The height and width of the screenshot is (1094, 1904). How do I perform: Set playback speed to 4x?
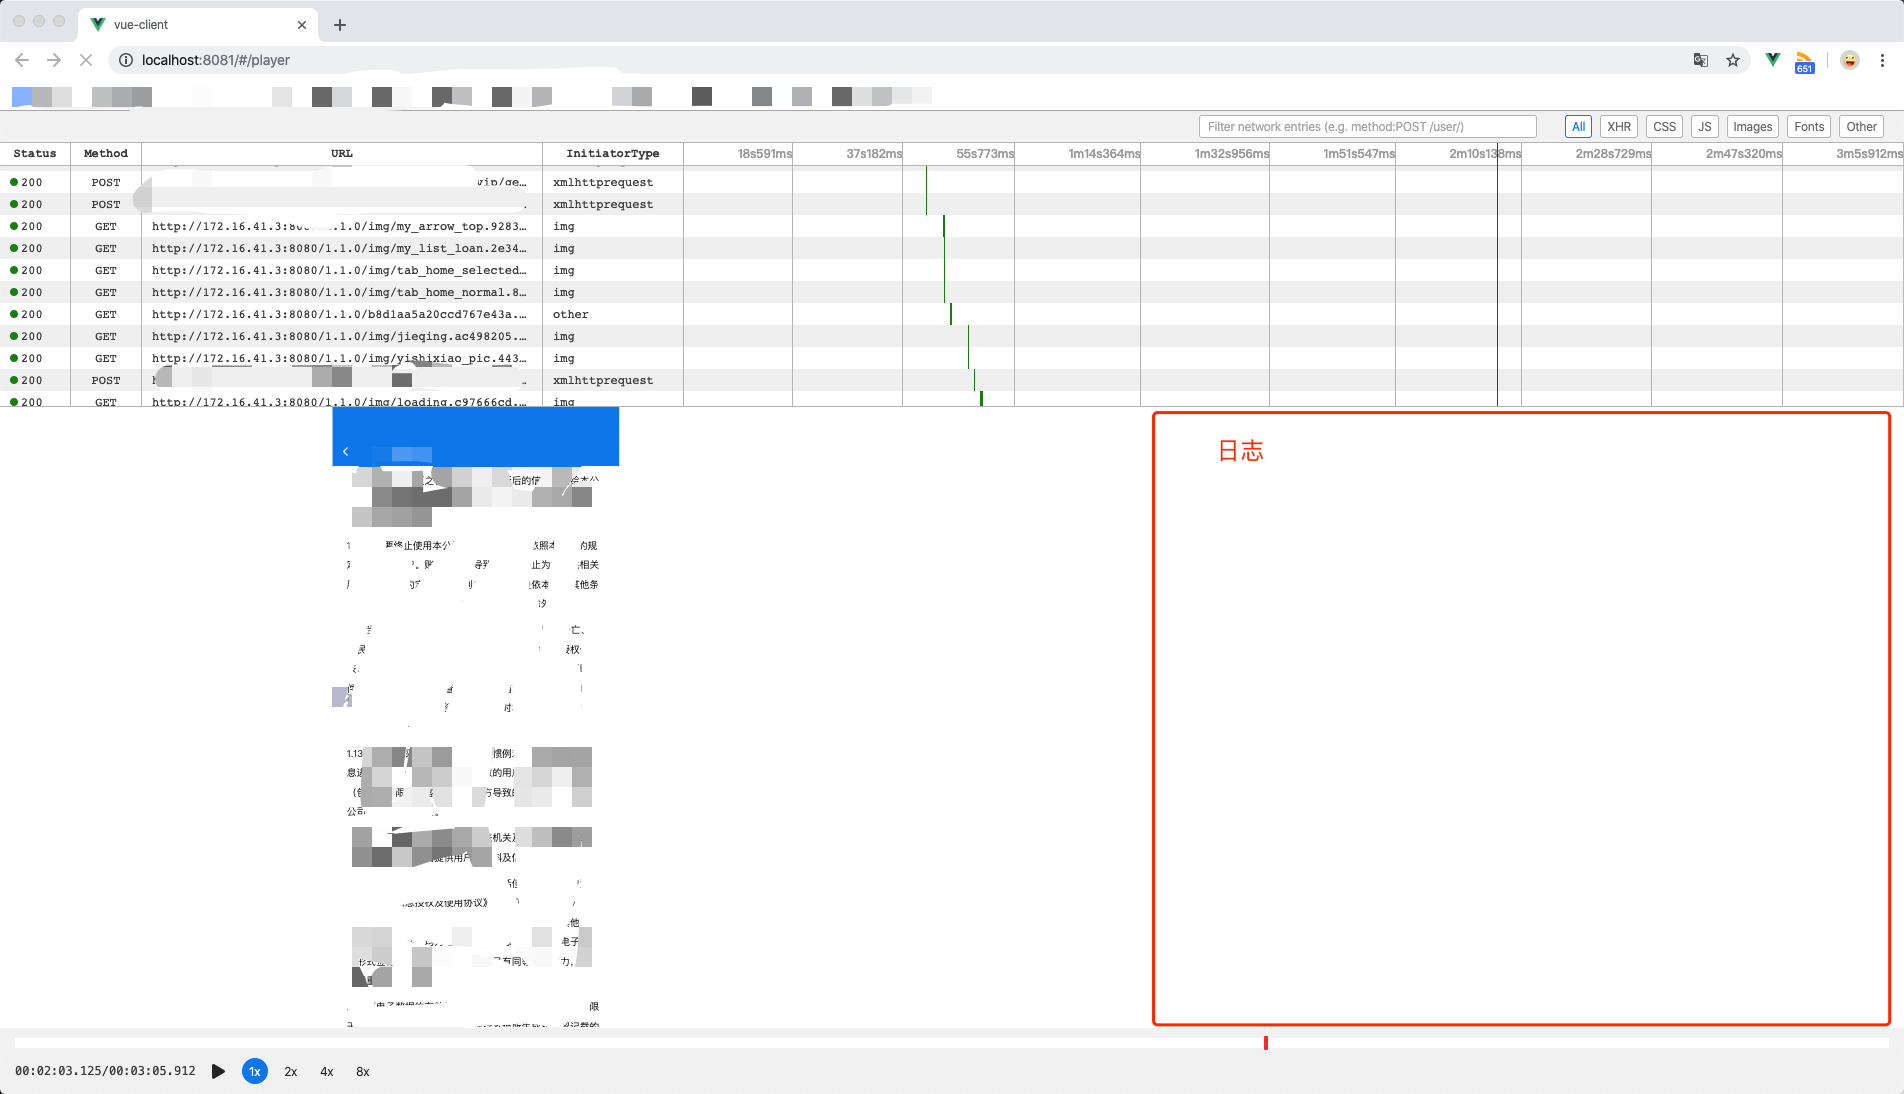[x=327, y=1071]
